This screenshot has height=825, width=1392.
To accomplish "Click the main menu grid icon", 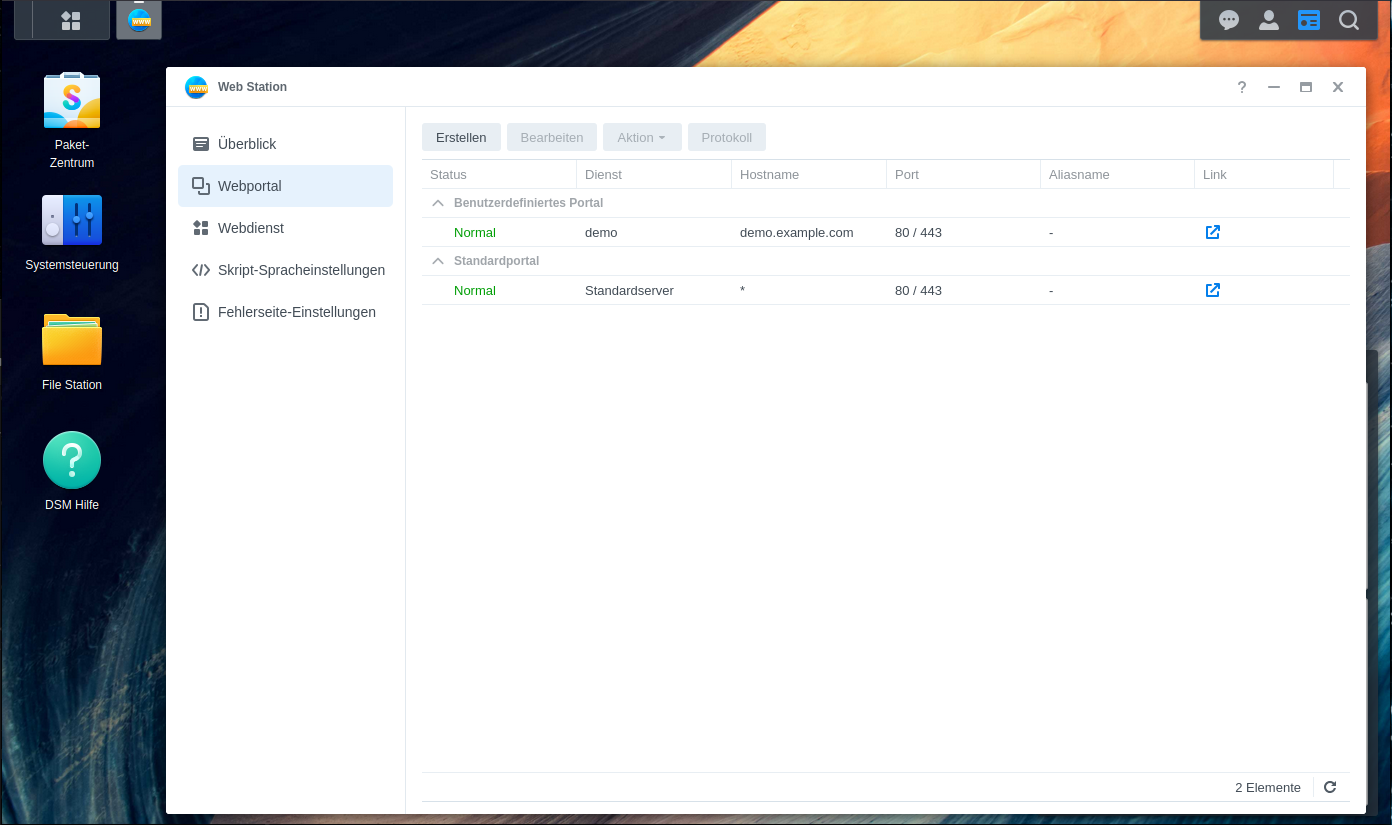I will tap(71, 20).
